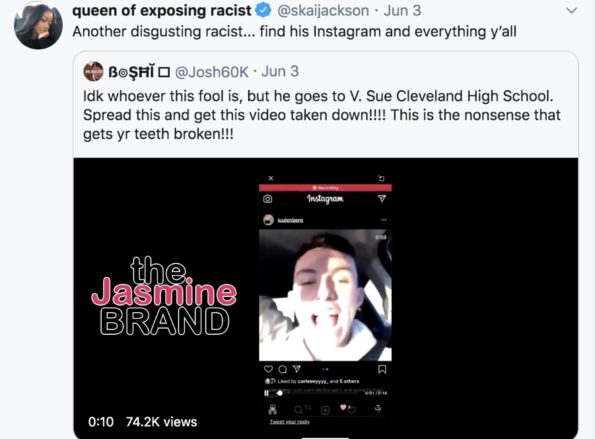The height and width of the screenshot is (439, 595).
Task: Click the Tweet your reply field
Action: [x=290, y=422]
